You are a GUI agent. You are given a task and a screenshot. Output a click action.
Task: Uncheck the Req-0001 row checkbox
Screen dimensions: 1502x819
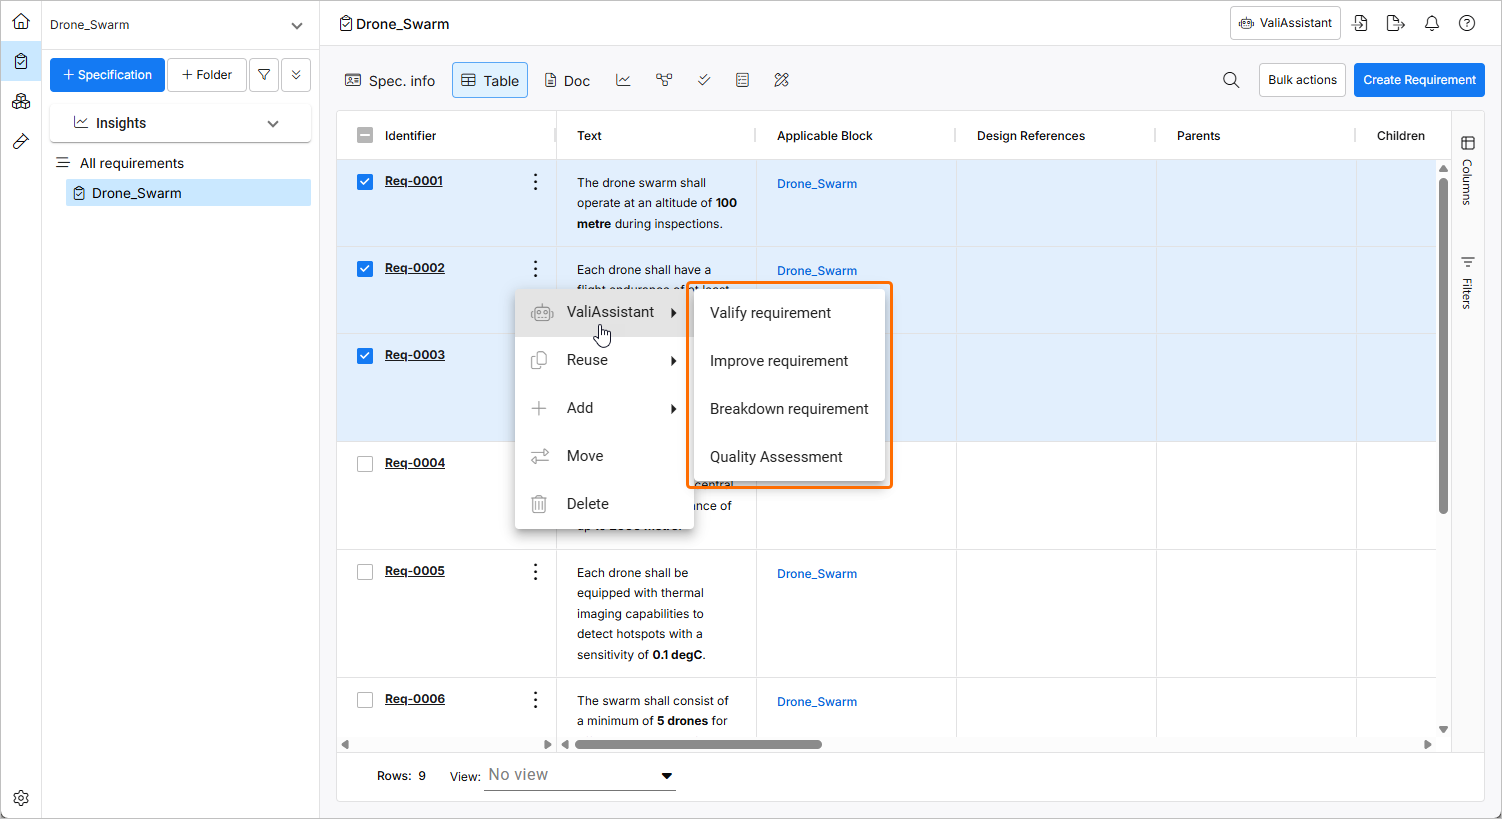[365, 182]
